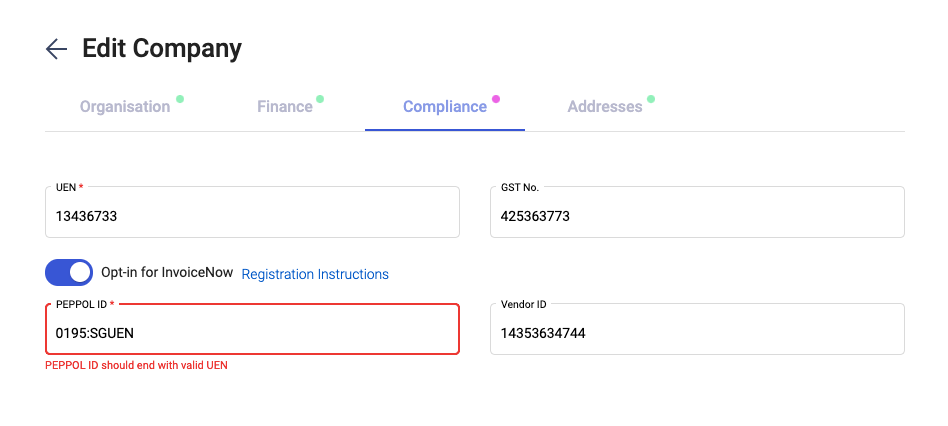Image resolution: width=948 pixels, height=426 pixels.
Task: Click the Edit Company heading
Action: click(162, 48)
